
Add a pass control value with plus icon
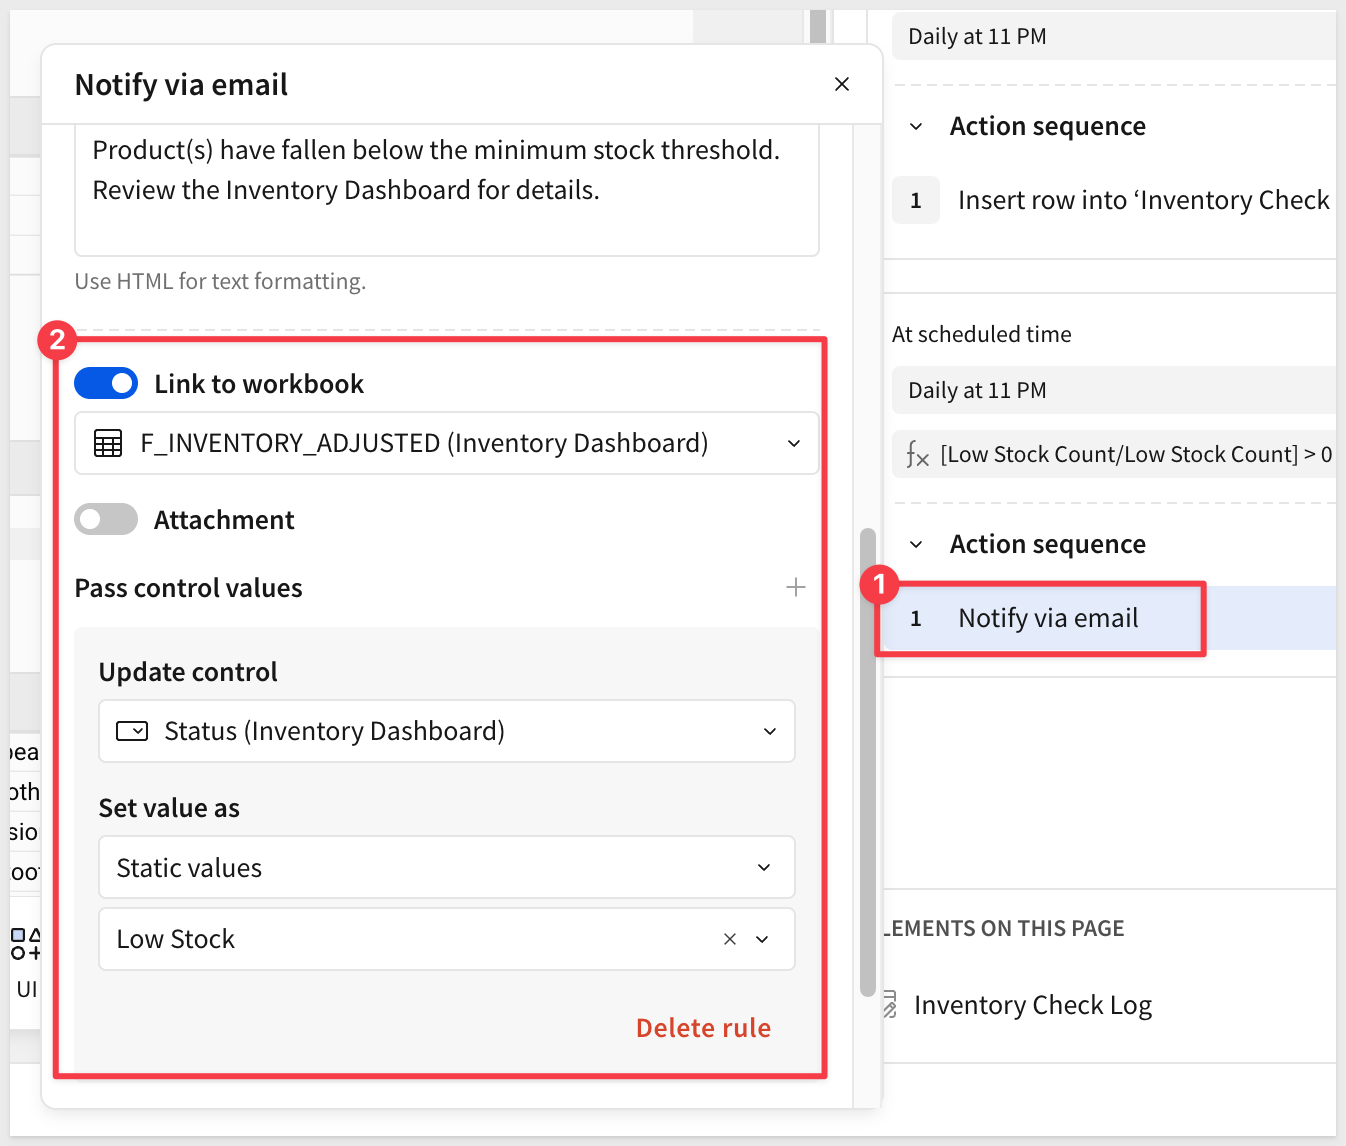point(795,587)
